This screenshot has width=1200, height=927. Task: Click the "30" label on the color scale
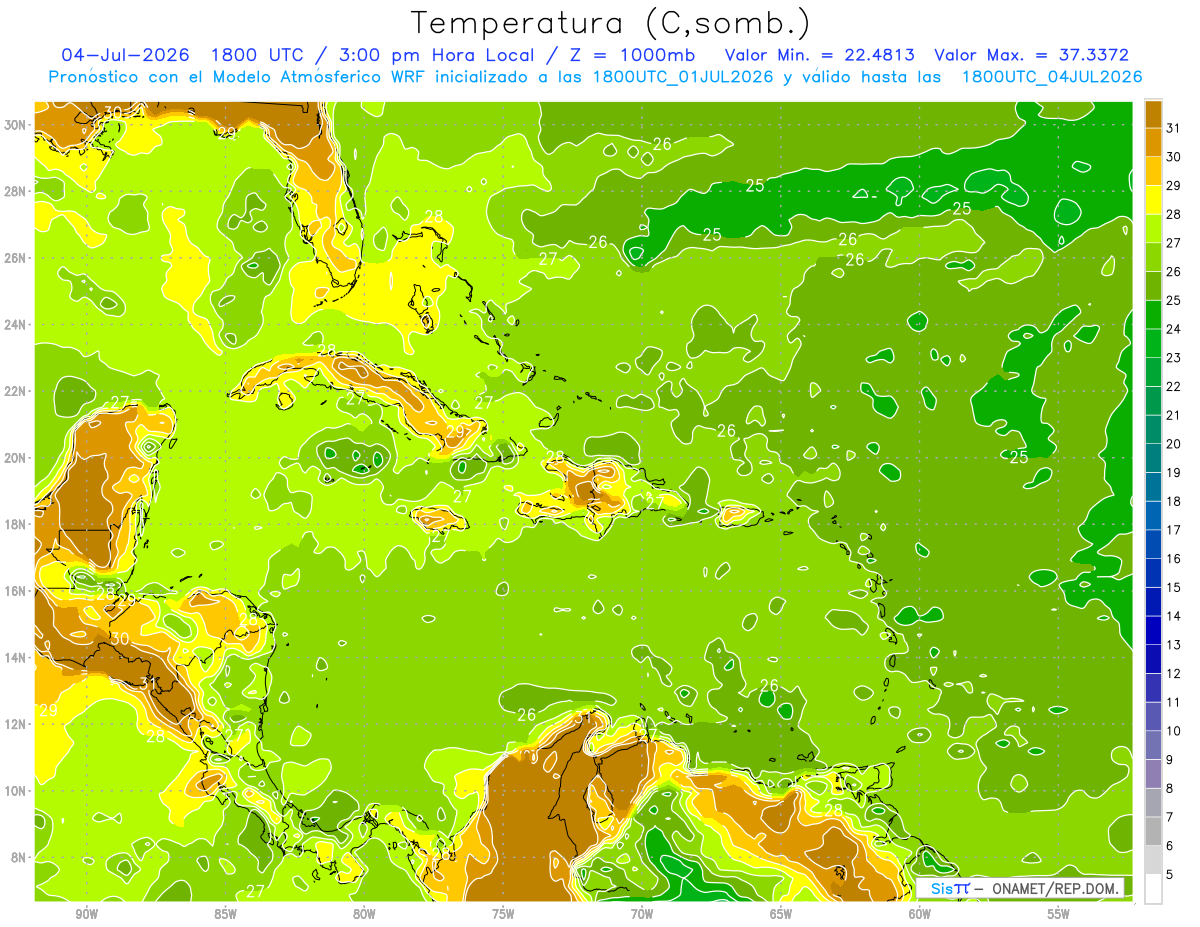click(1174, 157)
